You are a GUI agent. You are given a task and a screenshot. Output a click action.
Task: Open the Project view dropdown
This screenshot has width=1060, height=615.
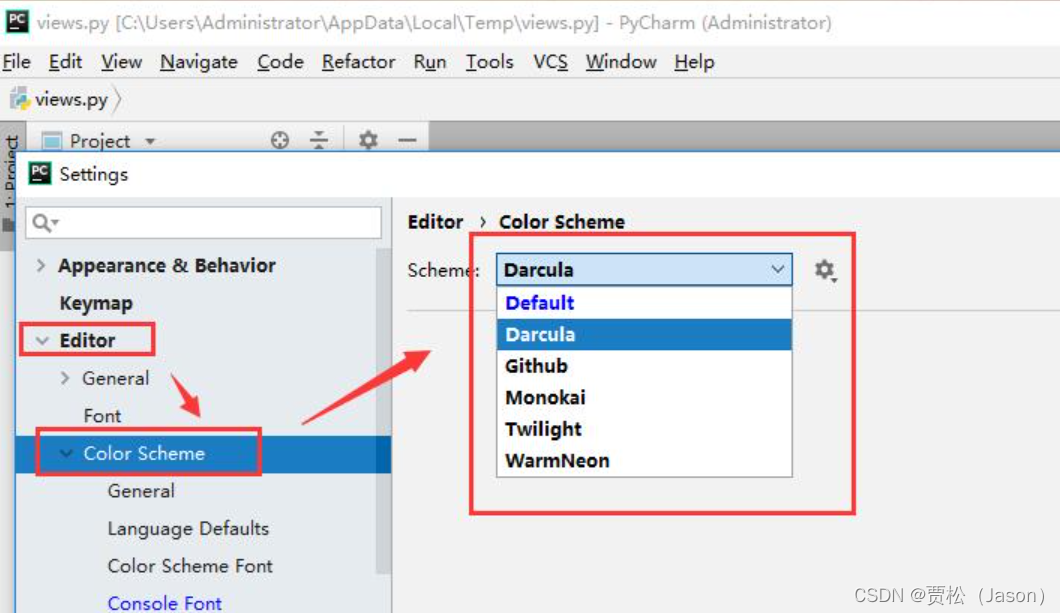pos(150,141)
